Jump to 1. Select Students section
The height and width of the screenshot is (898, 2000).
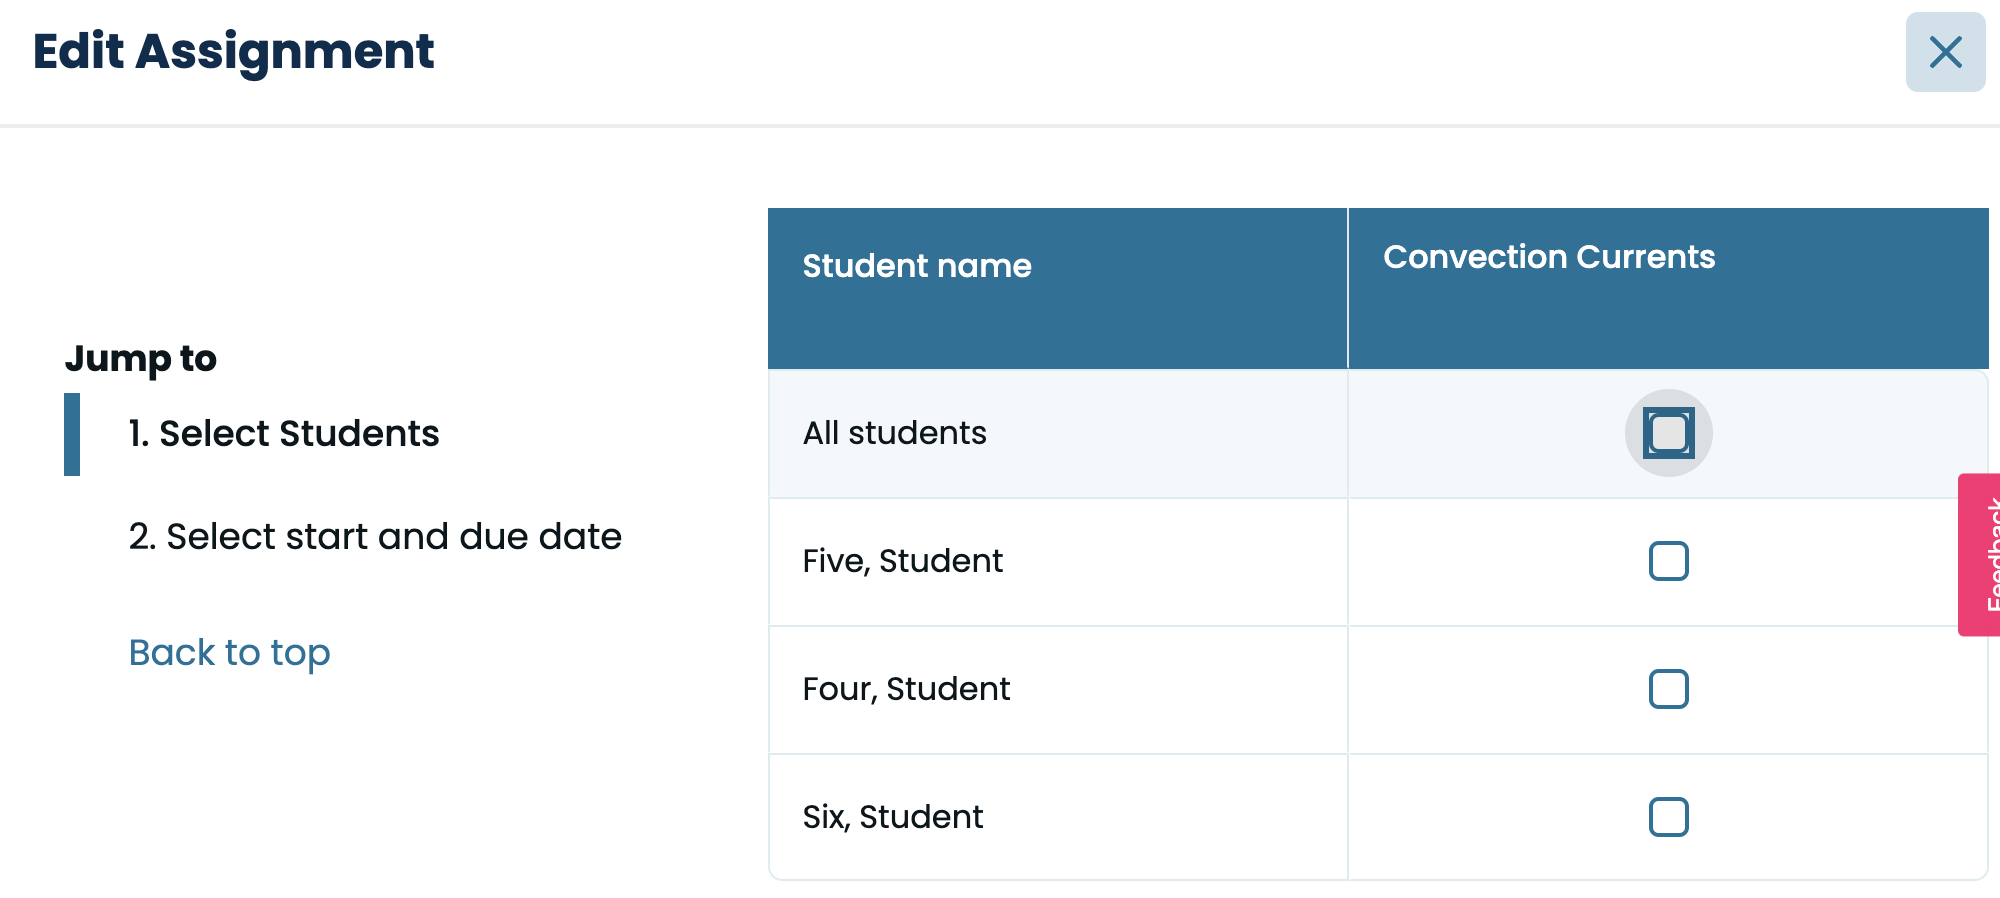click(x=284, y=434)
